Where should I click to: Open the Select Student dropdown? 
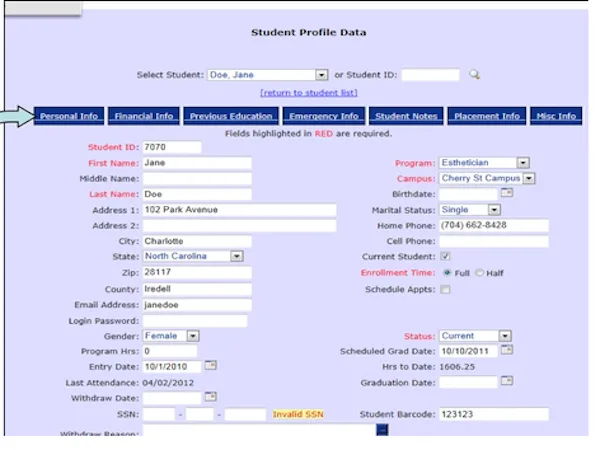pyautogui.click(x=267, y=75)
